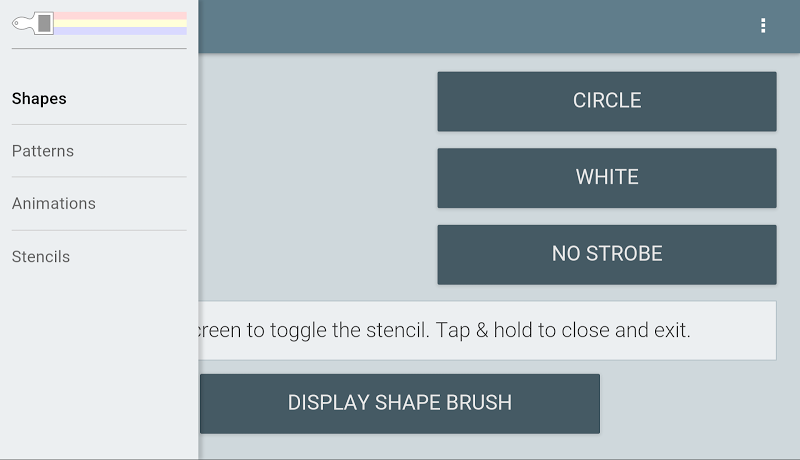This screenshot has height=460, width=800.
Task: Click the DISPLAY SHAPE BRUSH button
Action: tap(399, 403)
